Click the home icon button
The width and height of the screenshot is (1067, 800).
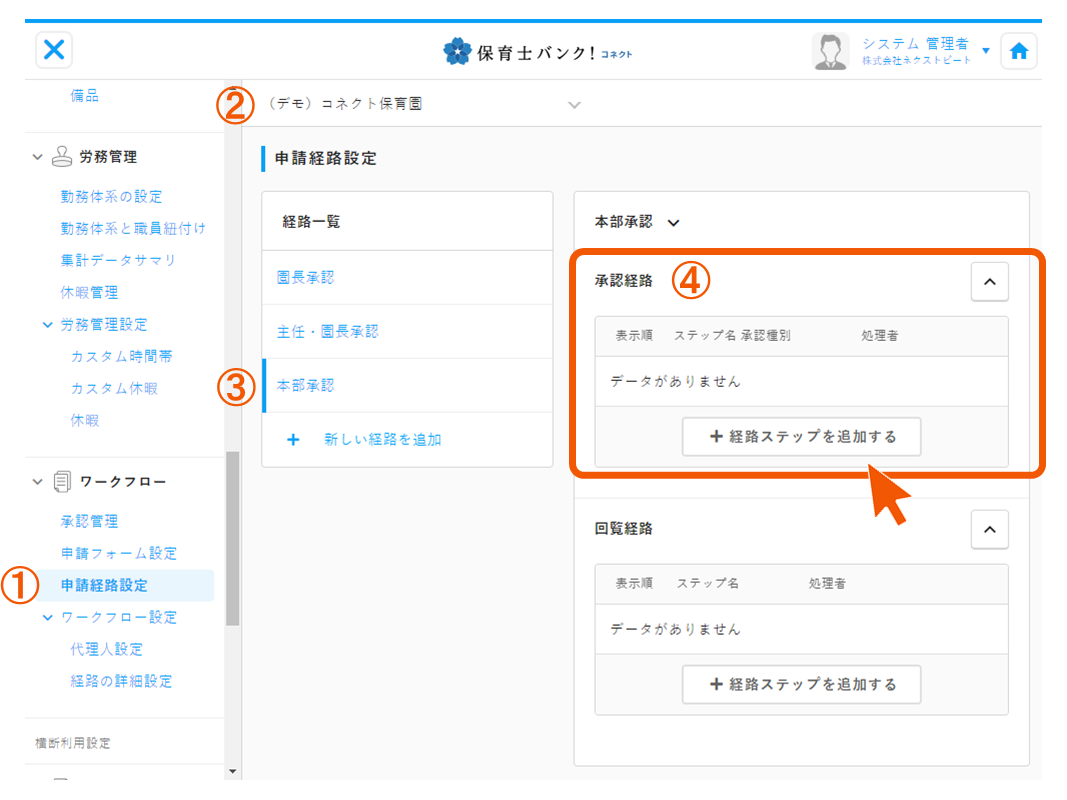(x=1018, y=52)
